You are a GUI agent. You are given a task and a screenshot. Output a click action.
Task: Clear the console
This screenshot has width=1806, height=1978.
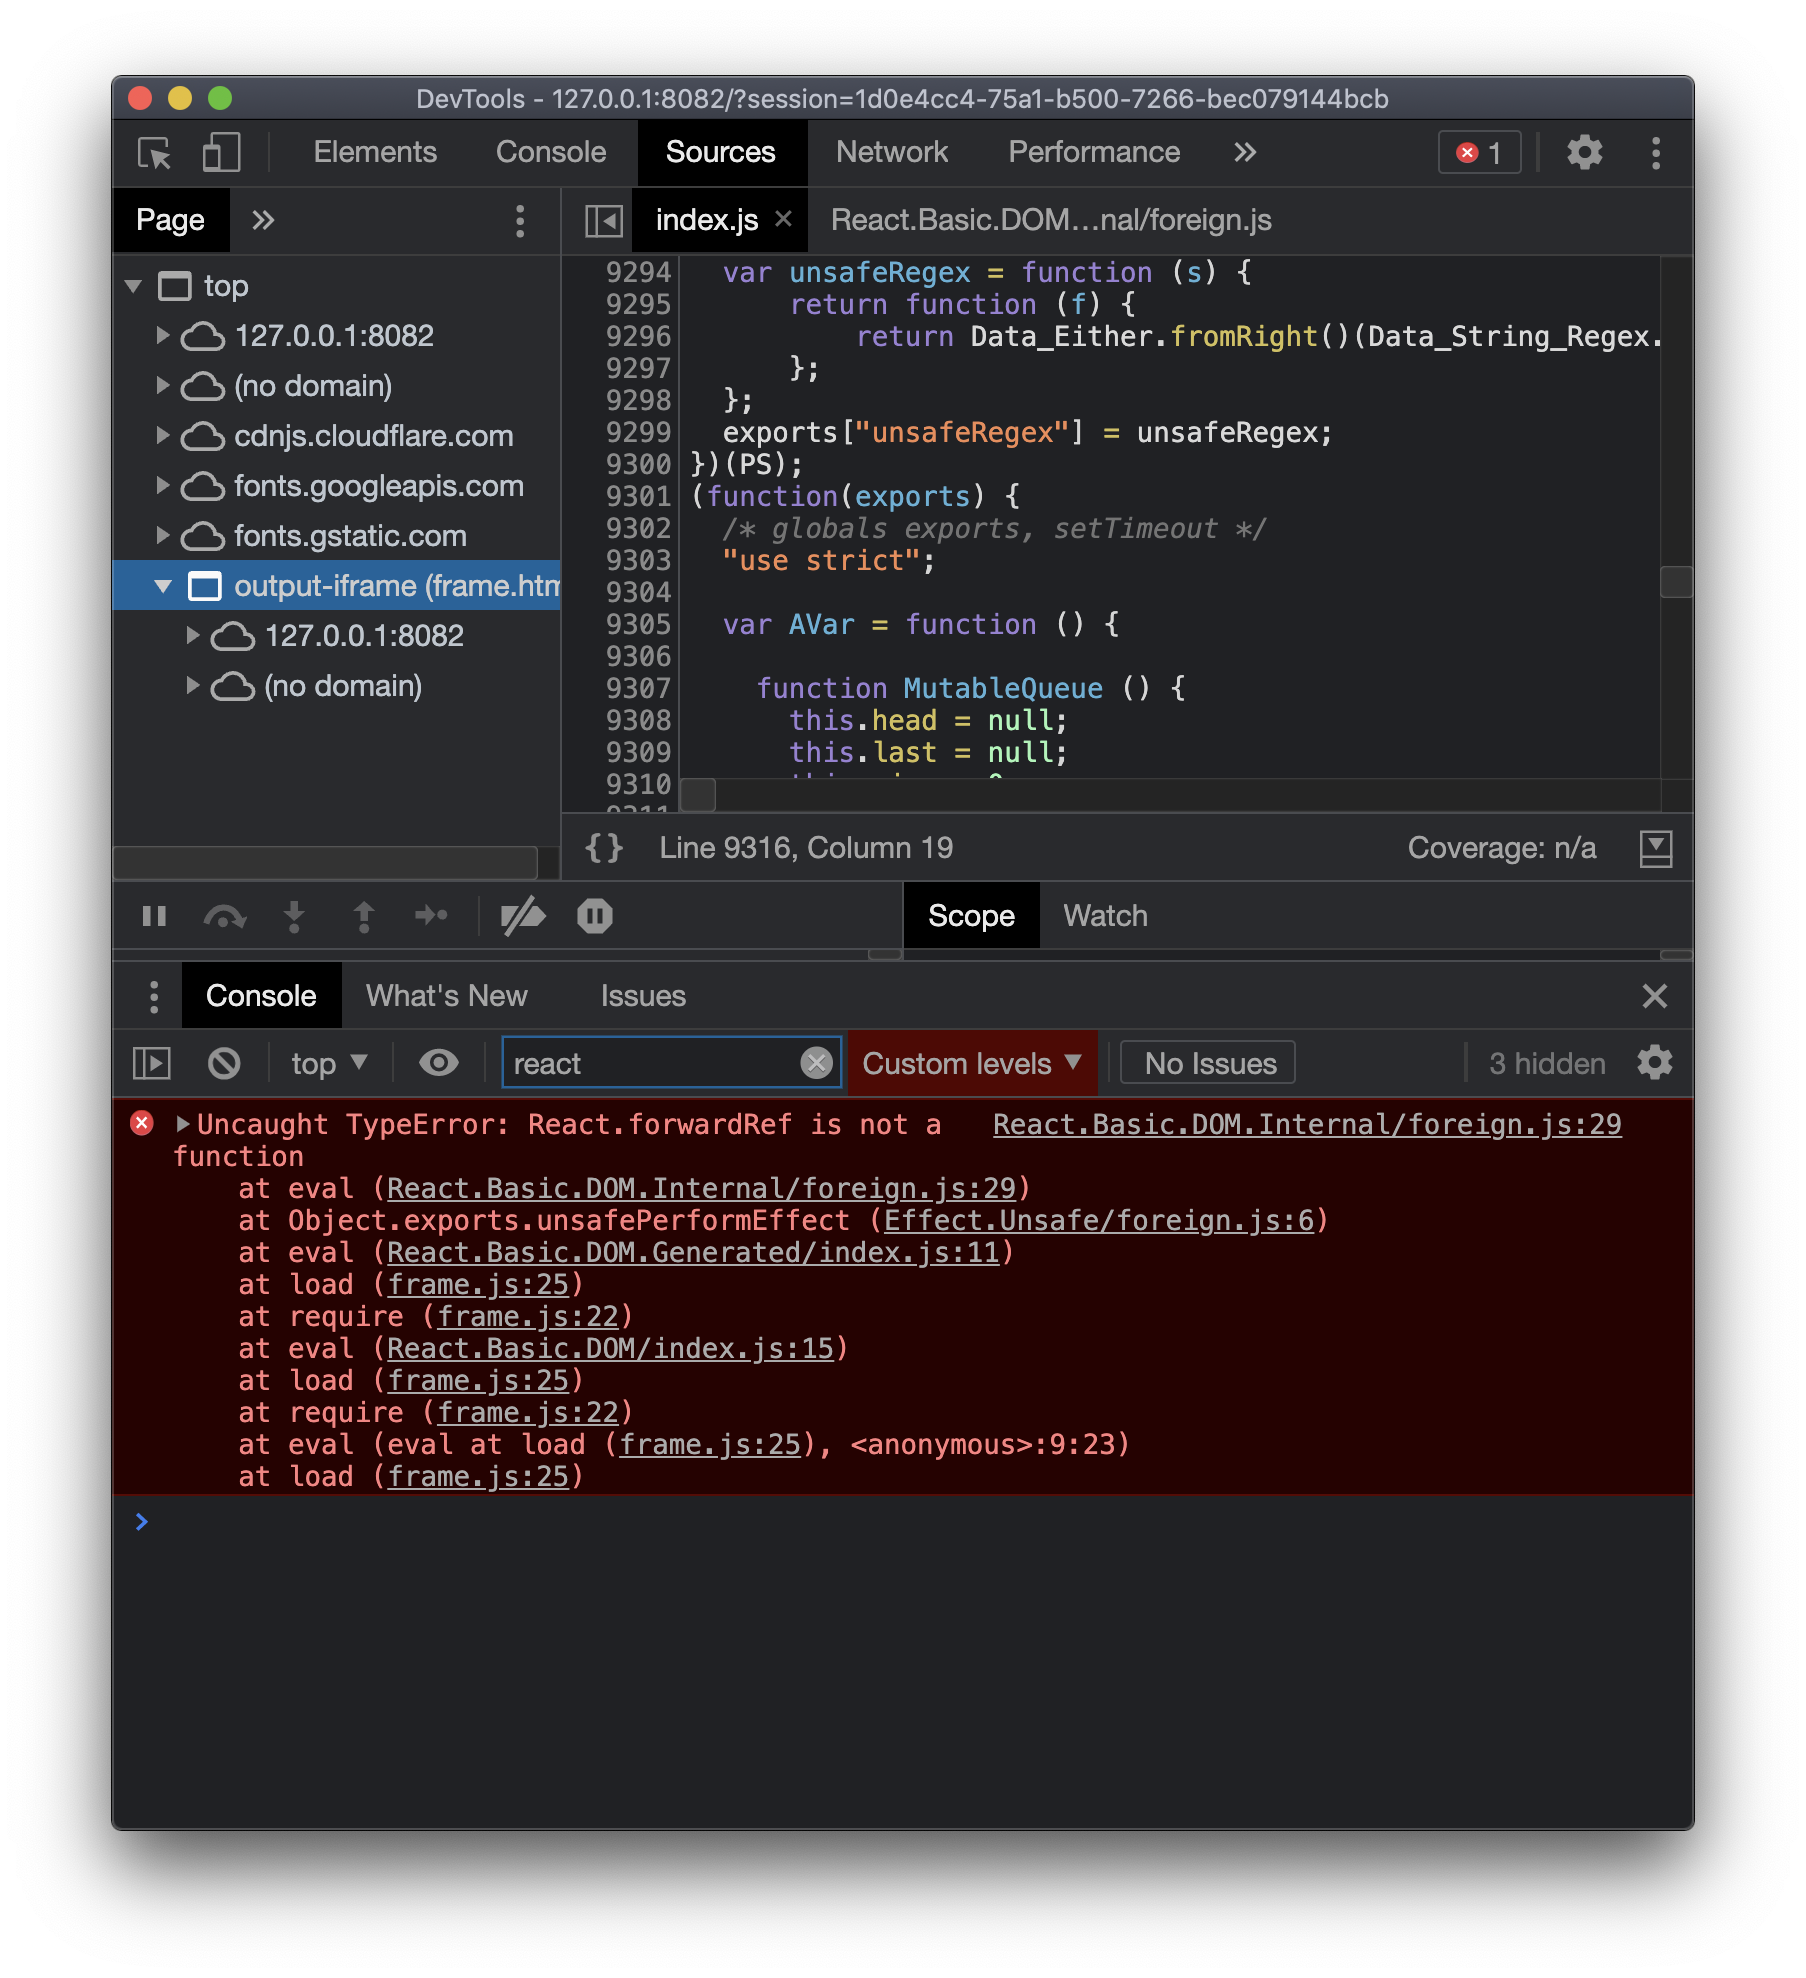point(224,1063)
